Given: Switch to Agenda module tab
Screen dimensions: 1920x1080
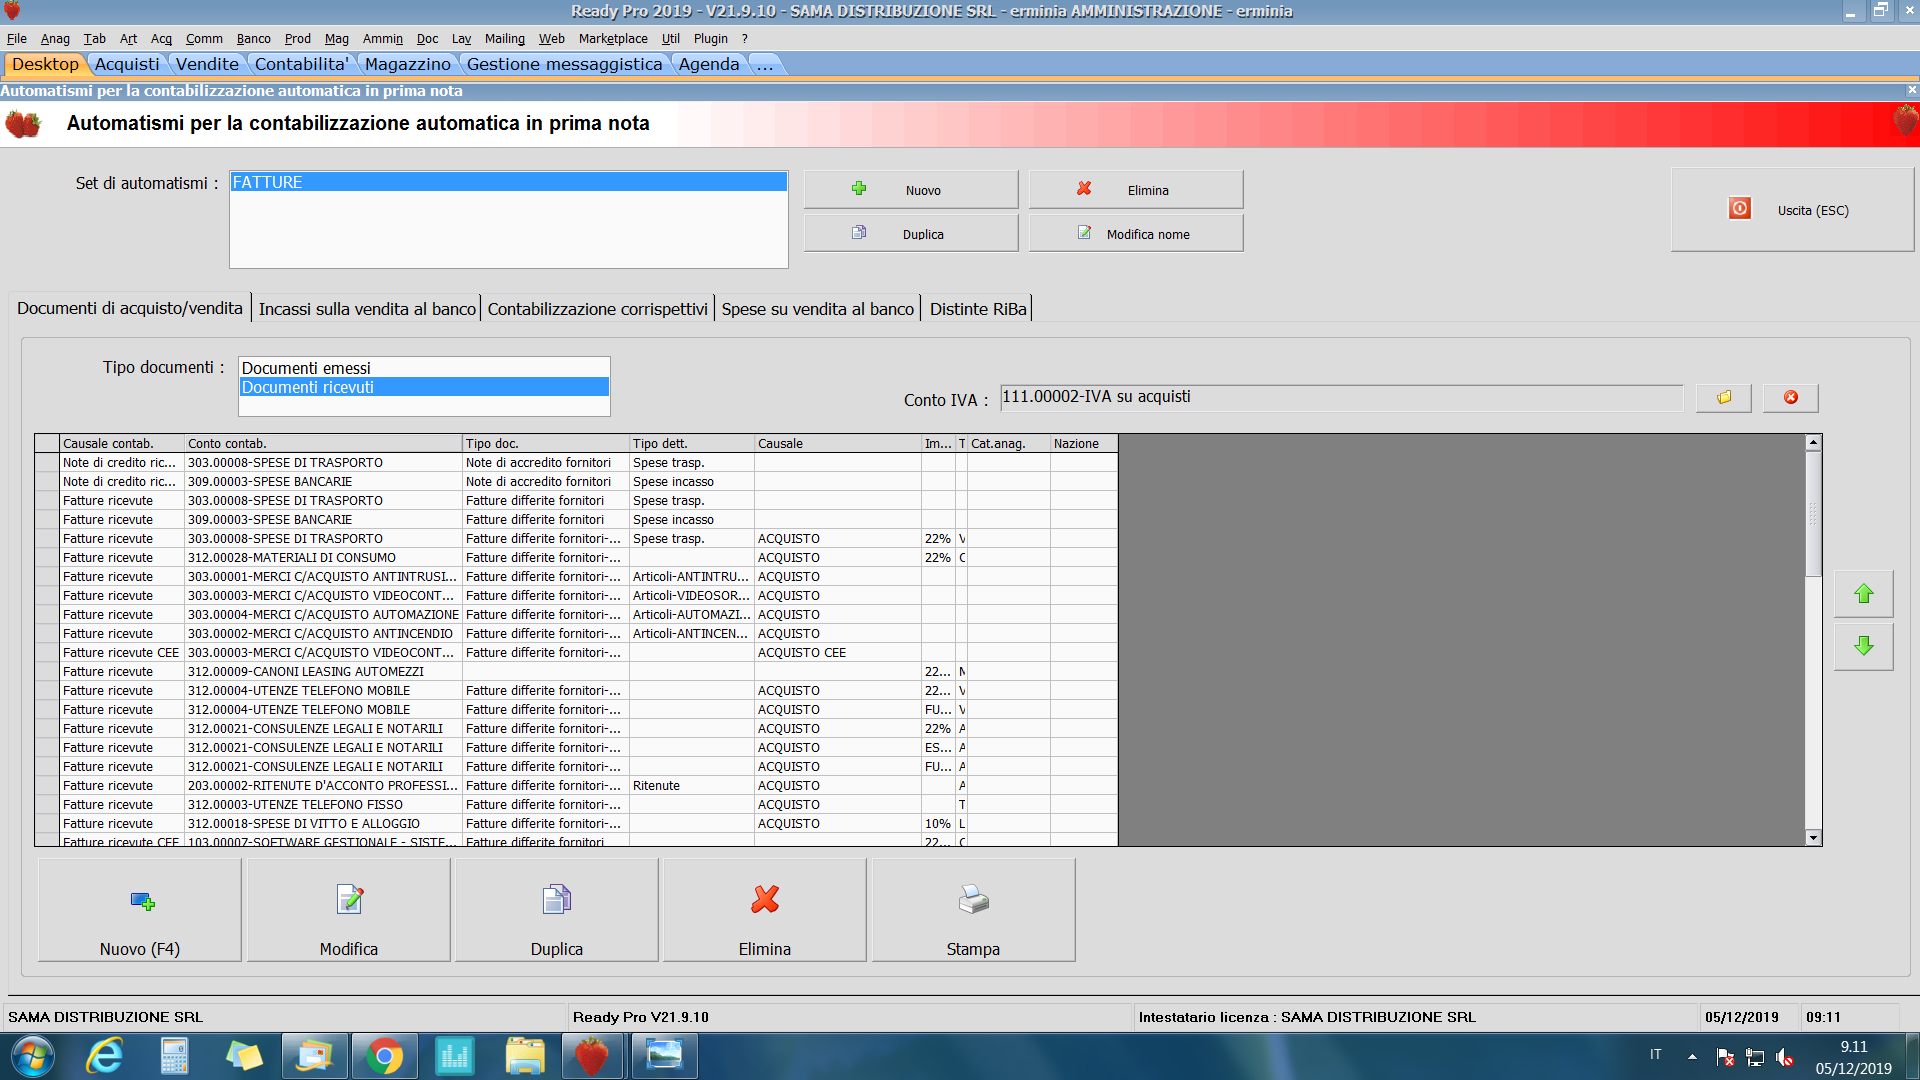Looking at the screenshot, I should [709, 64].
